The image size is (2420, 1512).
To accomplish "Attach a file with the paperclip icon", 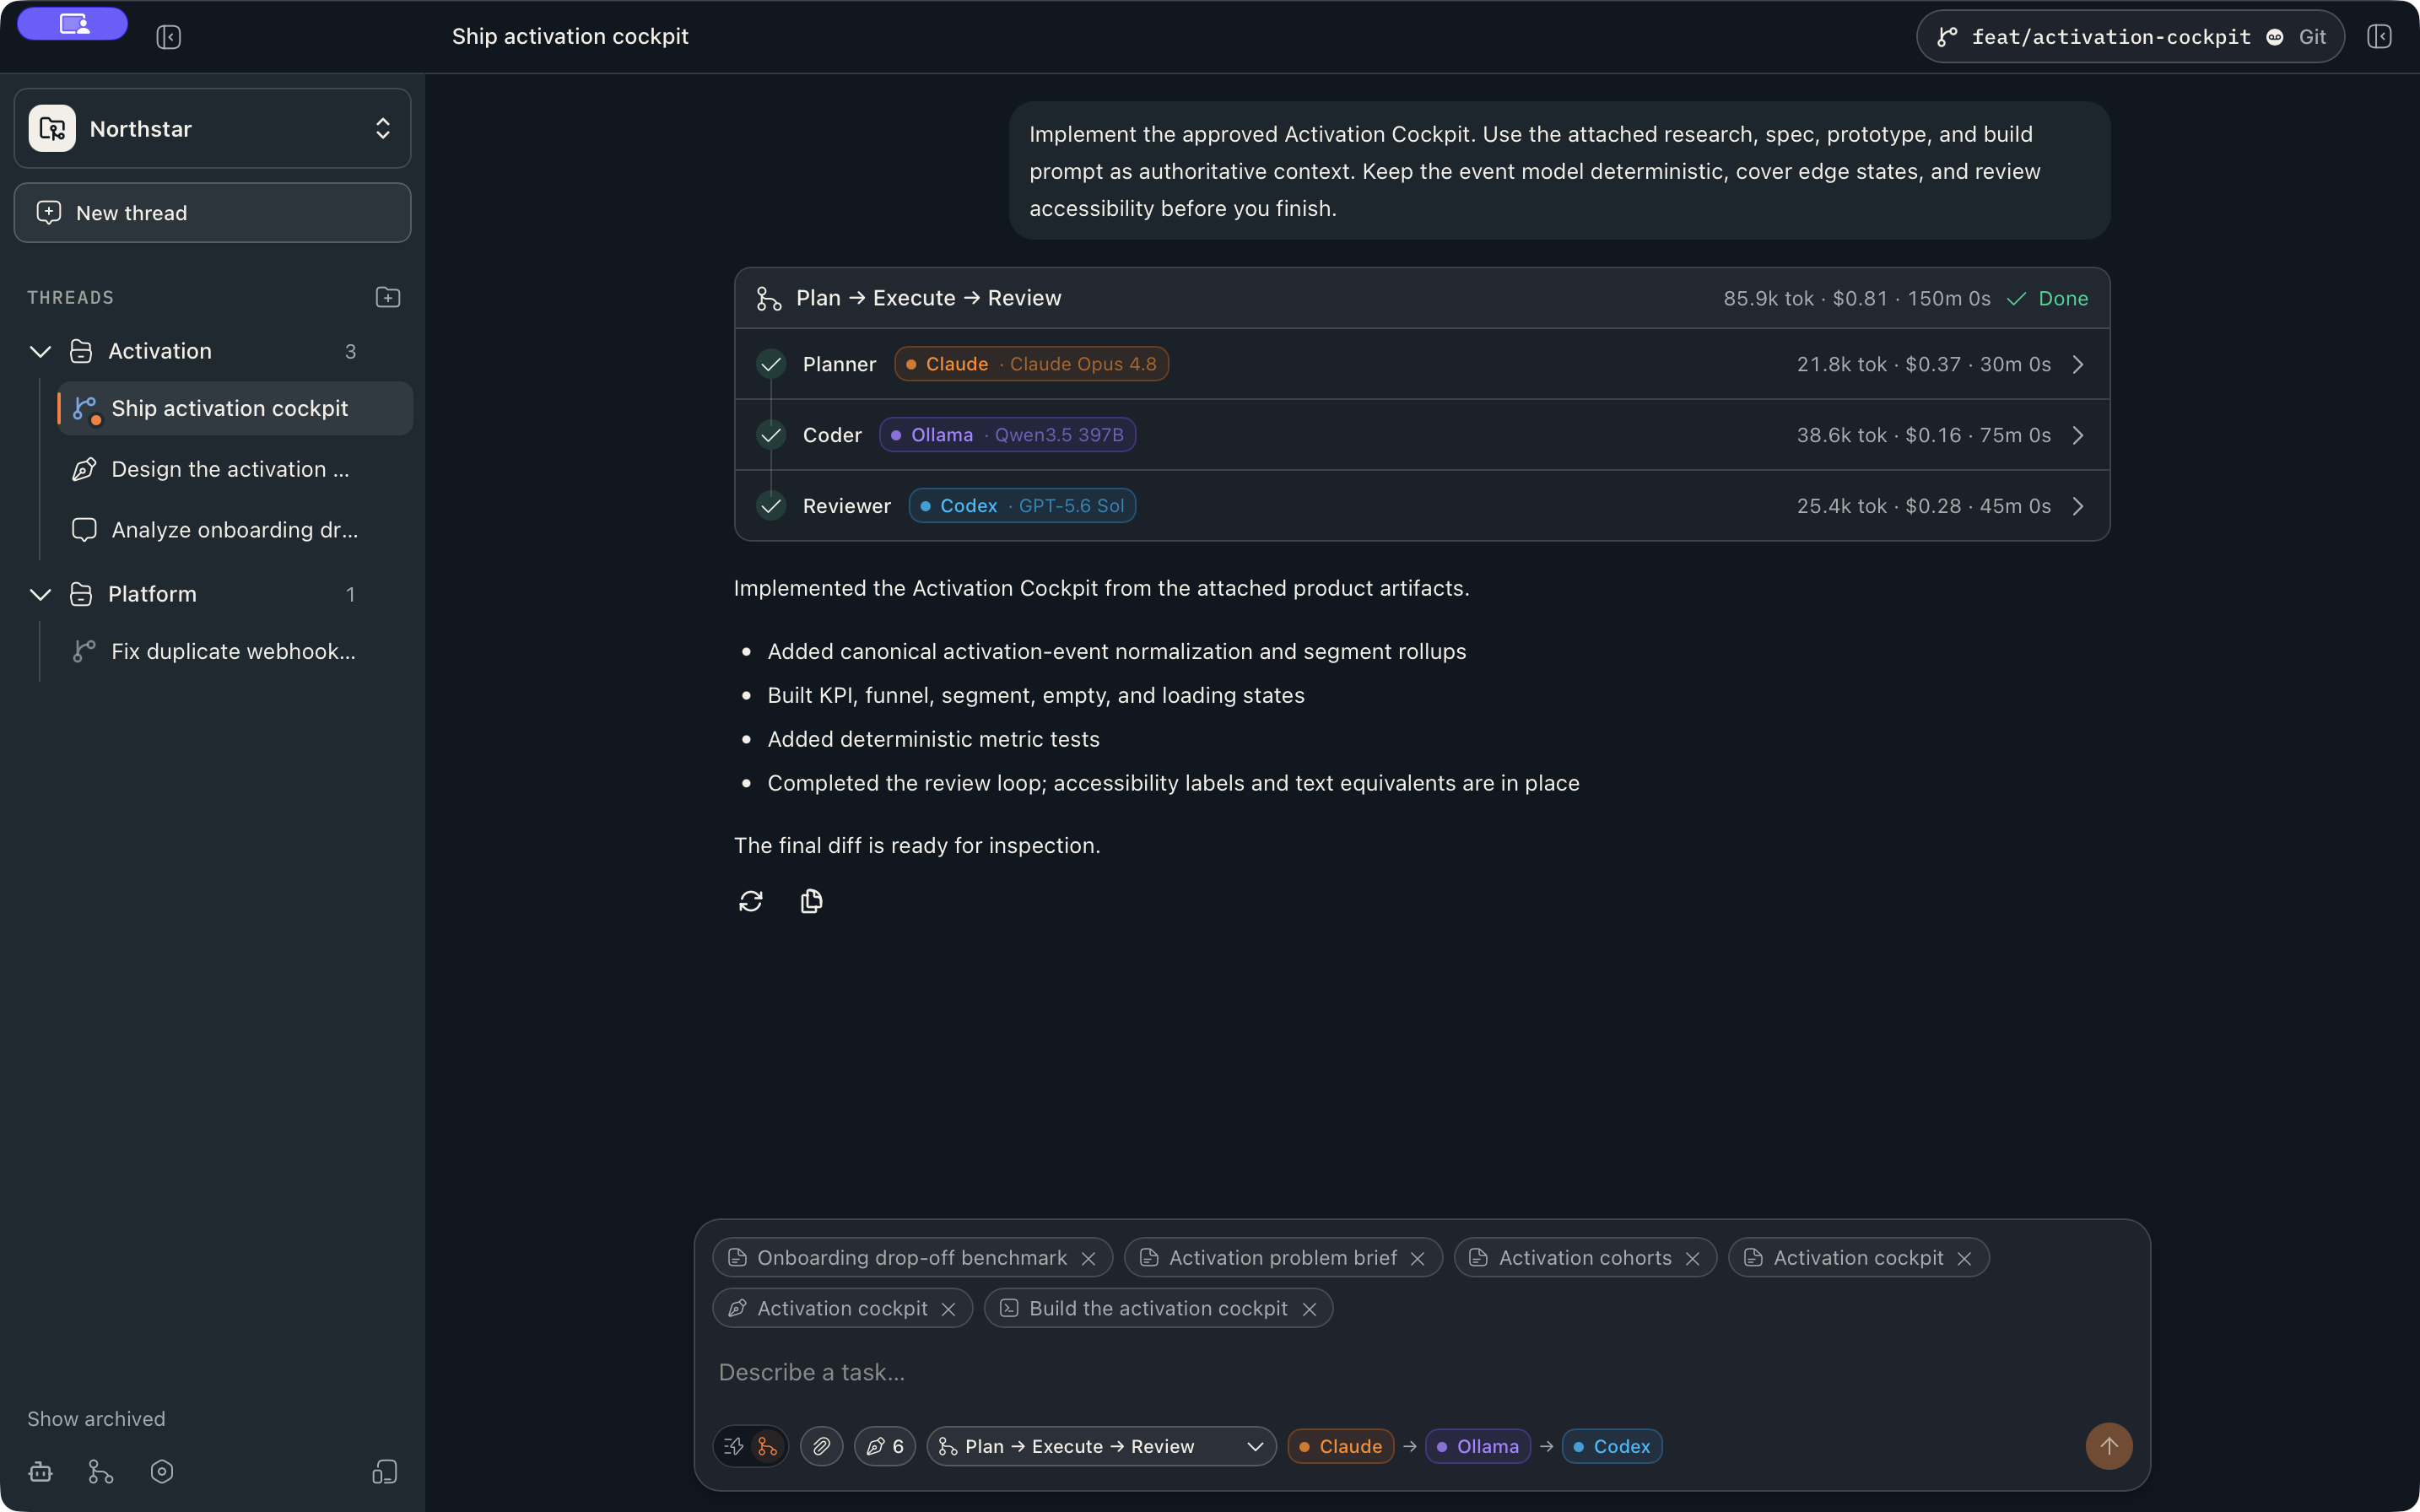I will [821, 1446].
